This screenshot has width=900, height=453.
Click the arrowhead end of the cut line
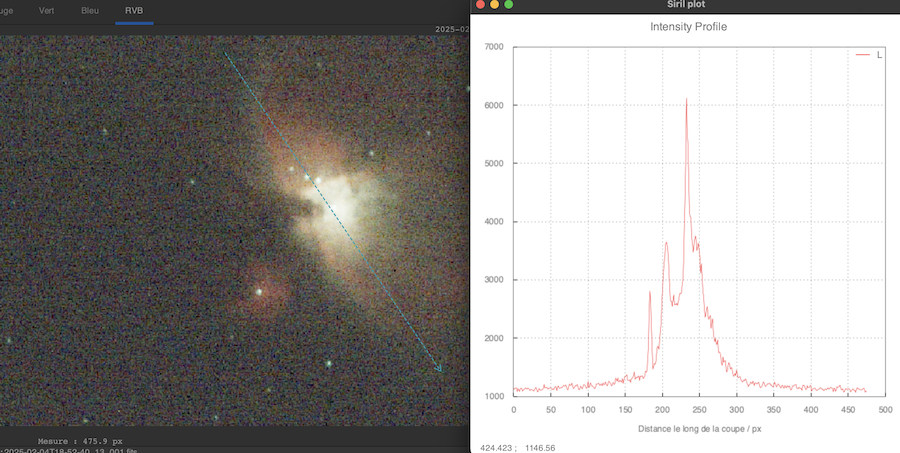coord(440,370)
